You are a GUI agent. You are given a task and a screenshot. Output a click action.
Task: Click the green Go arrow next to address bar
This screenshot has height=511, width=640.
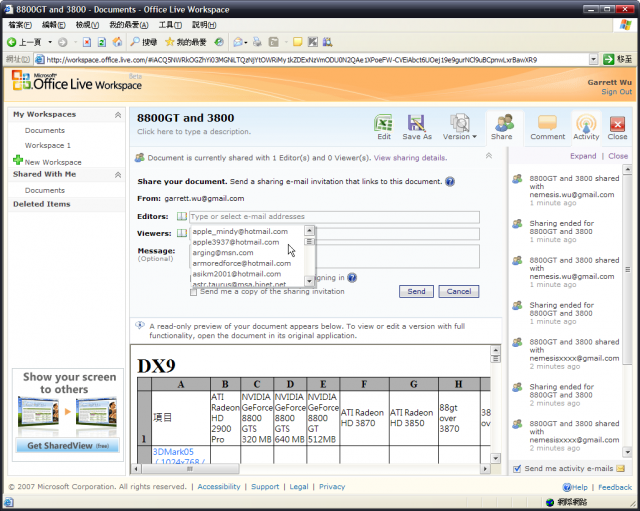(x=608, y=59)
